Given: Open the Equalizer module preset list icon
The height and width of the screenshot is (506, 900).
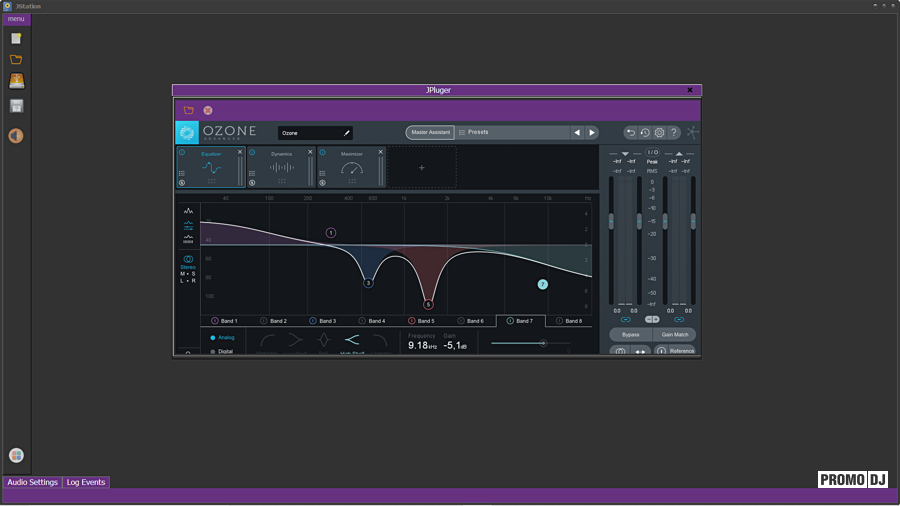Looking at the screenshot, I should (x=182, y=173).
